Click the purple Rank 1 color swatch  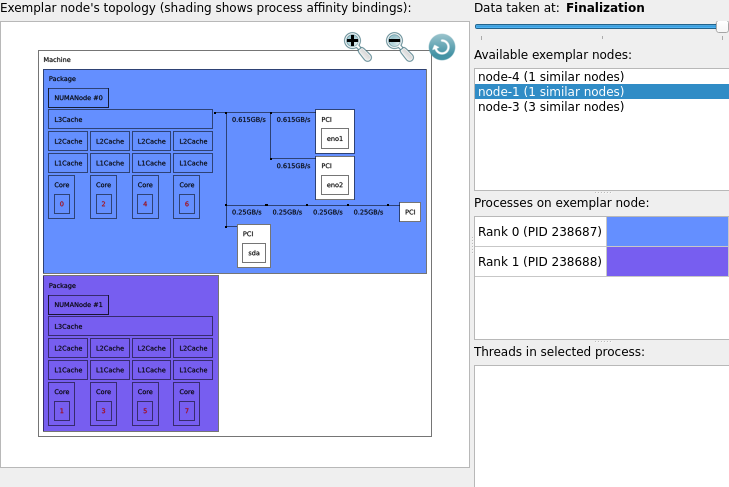pos(667,261)
